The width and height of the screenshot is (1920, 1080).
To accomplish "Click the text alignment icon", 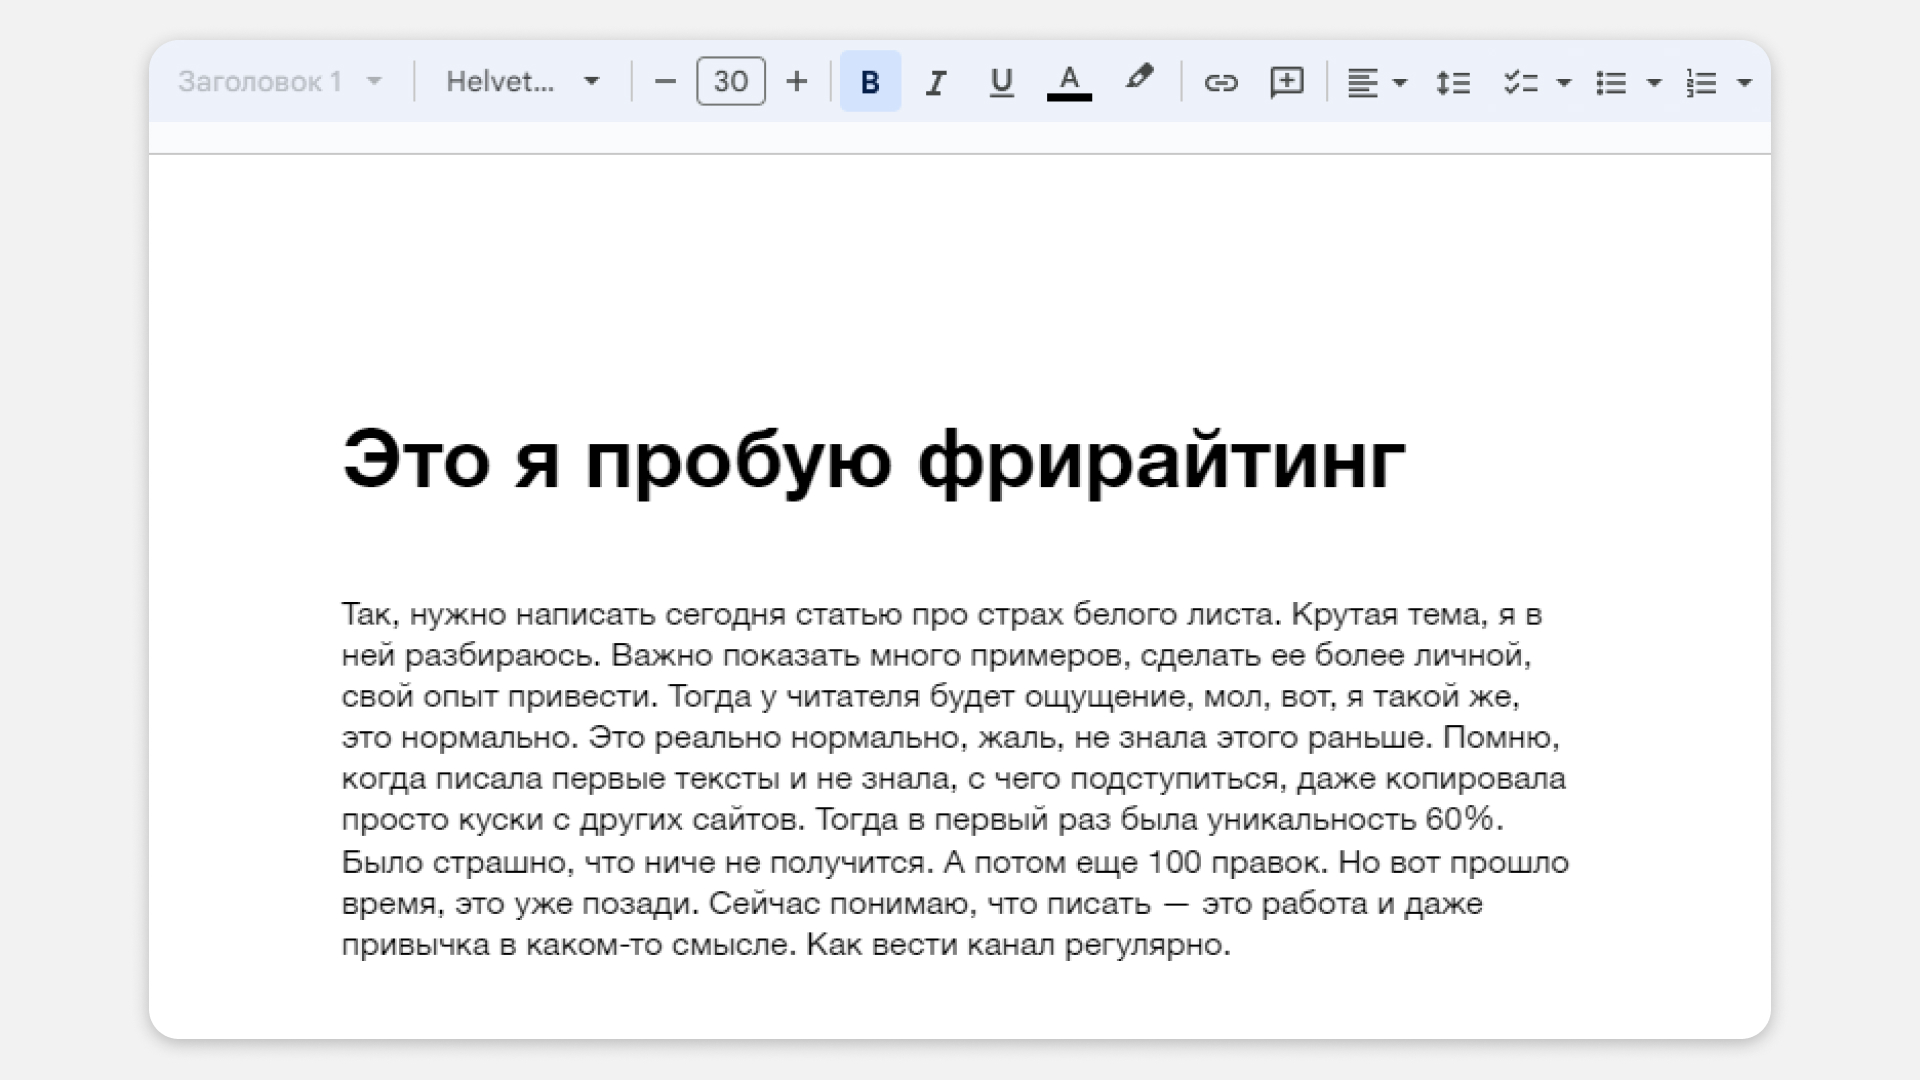I will click(x=1362, y=82).
